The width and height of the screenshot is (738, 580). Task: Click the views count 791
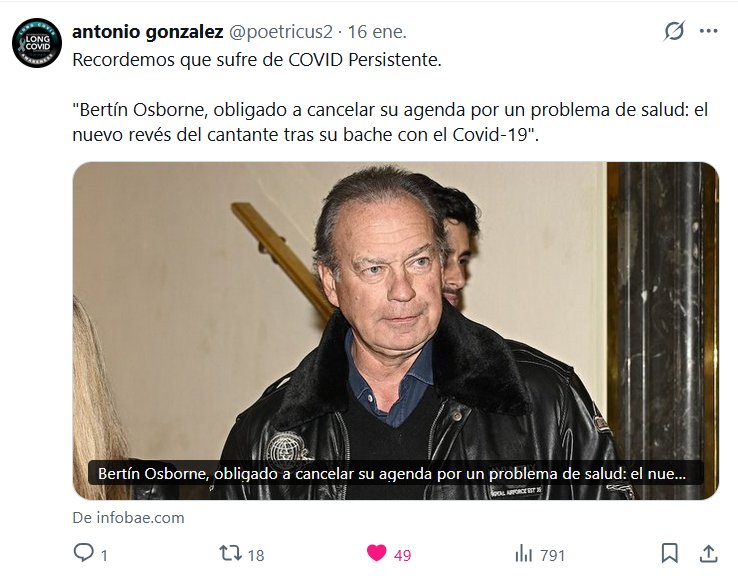[x=552, y=556]
